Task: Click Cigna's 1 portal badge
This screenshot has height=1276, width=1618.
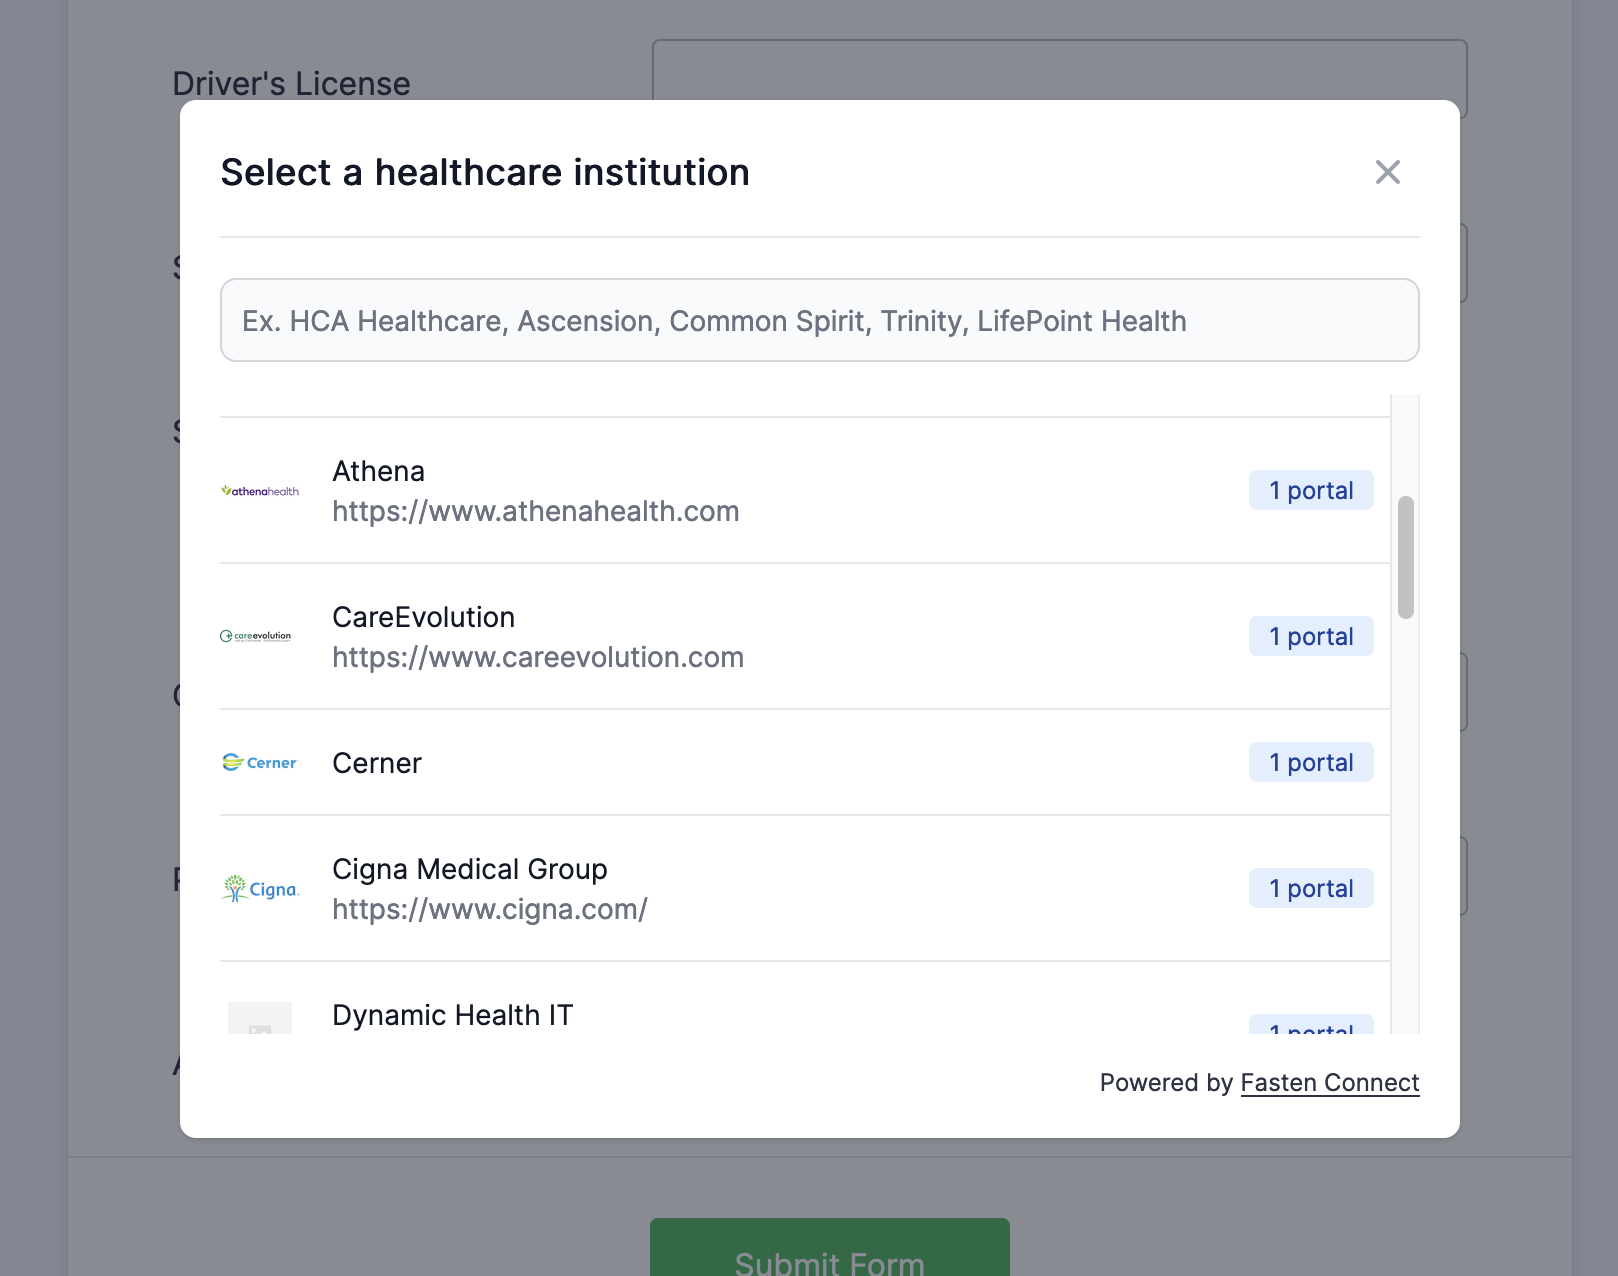Action: (1311, 888)
